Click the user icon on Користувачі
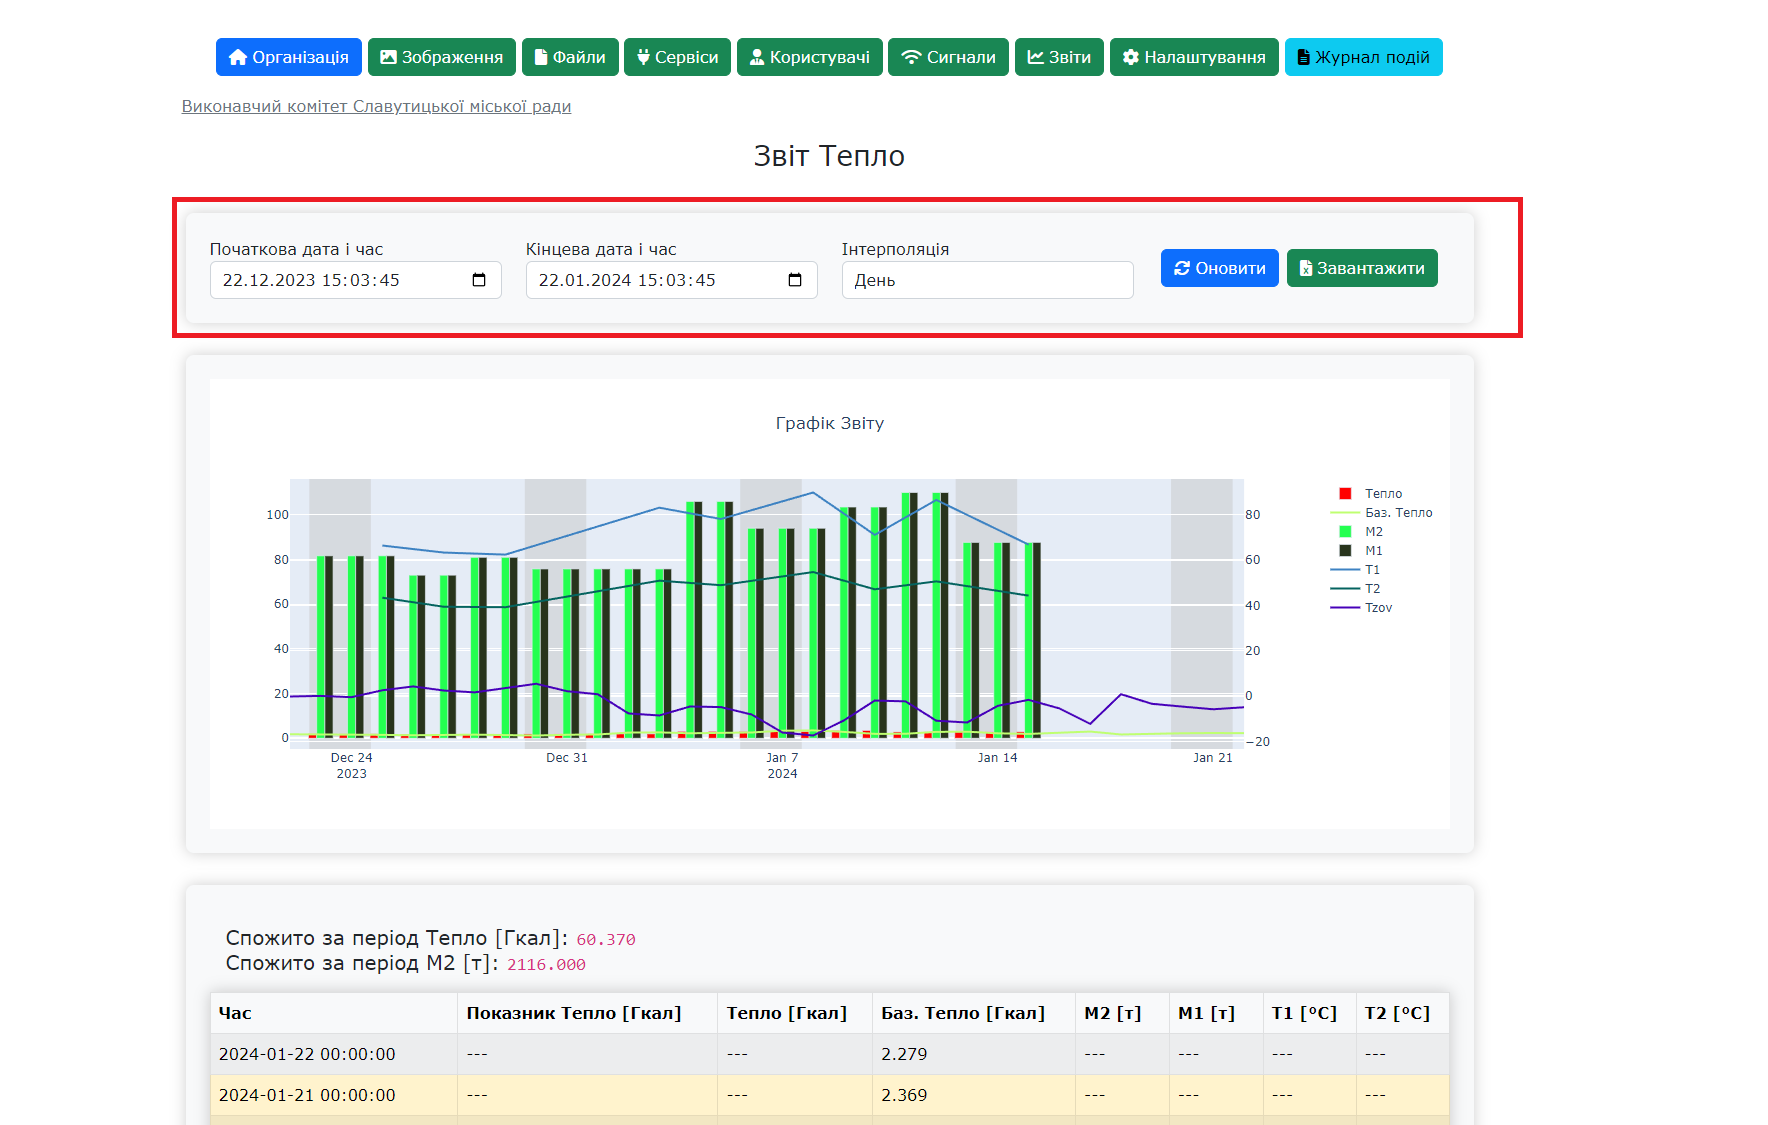Image resolution: width=1768 pixels, height=1125 pixels. coord(757,58)
